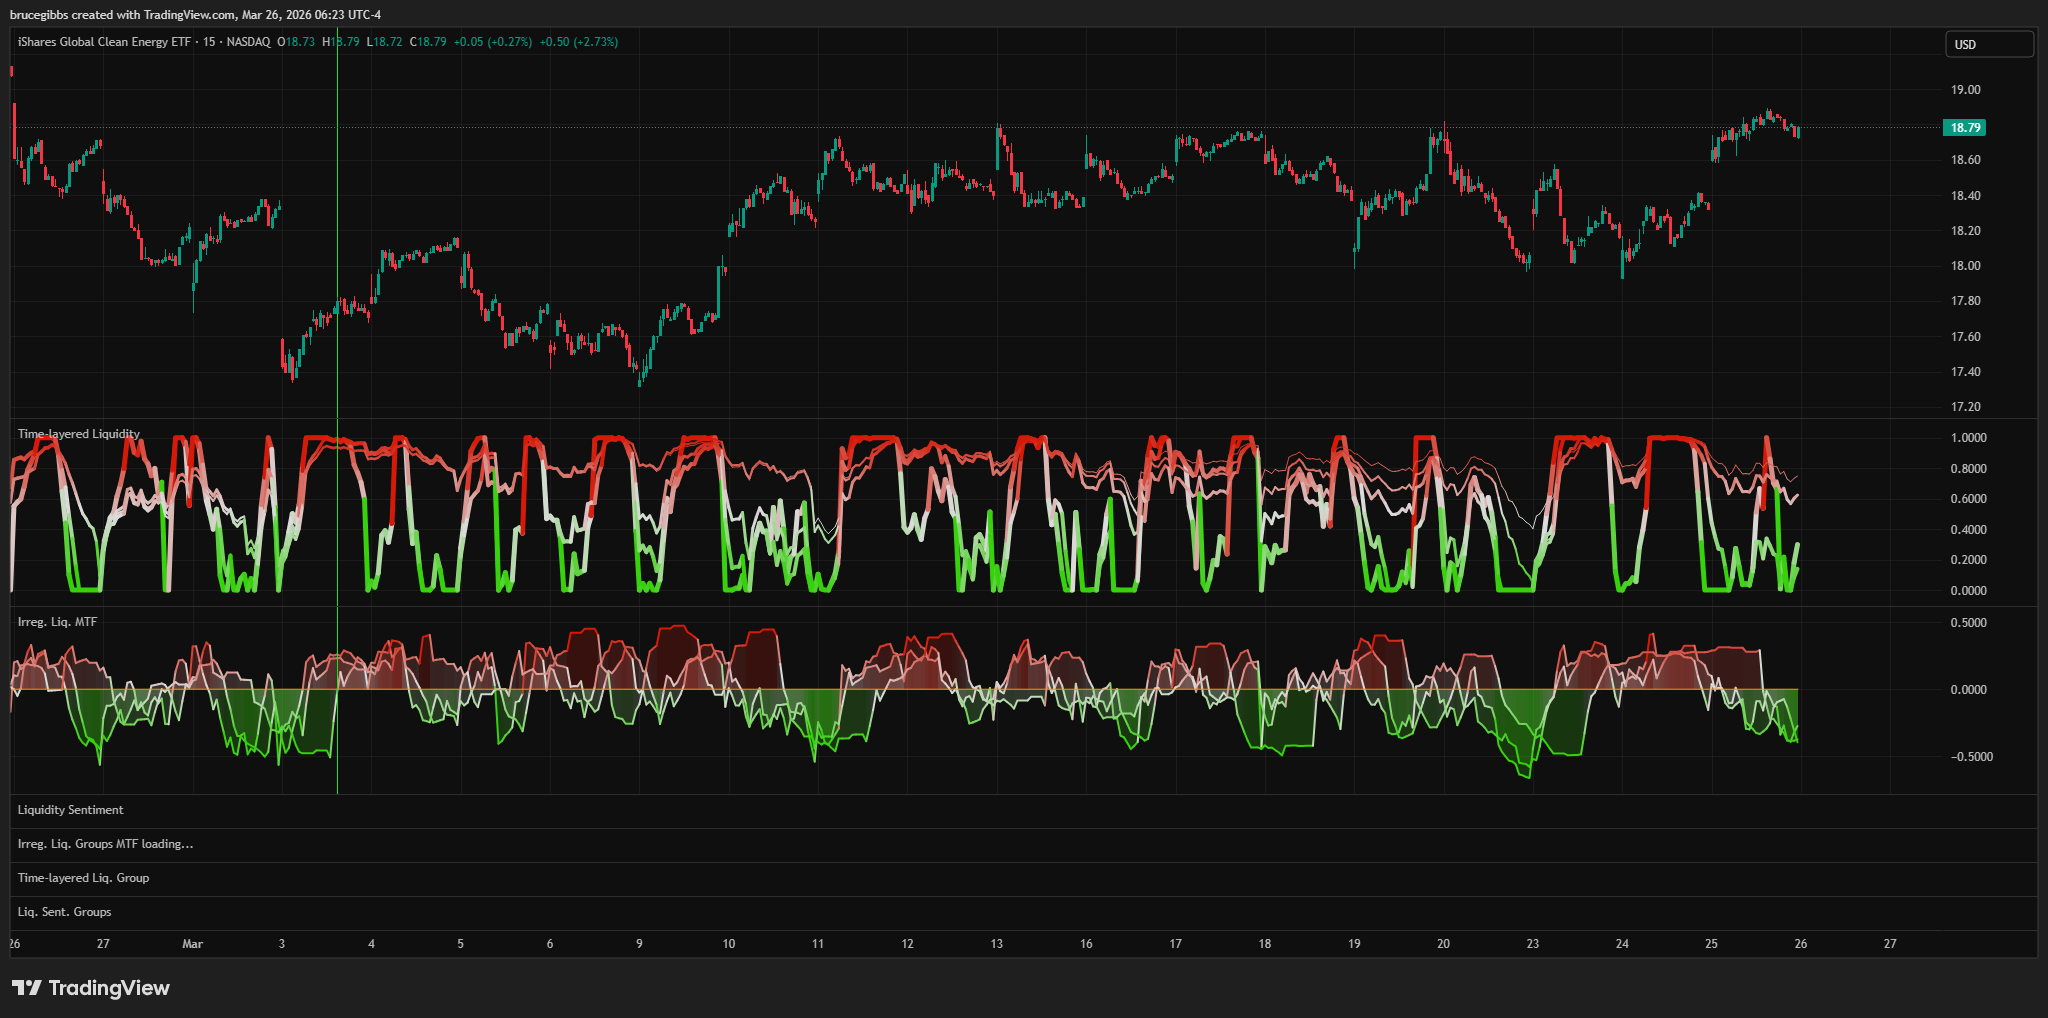Screen dimensions: 2048x1018
Task: Click the brucegibbs created with TradingView.com header
Action: 195,15
